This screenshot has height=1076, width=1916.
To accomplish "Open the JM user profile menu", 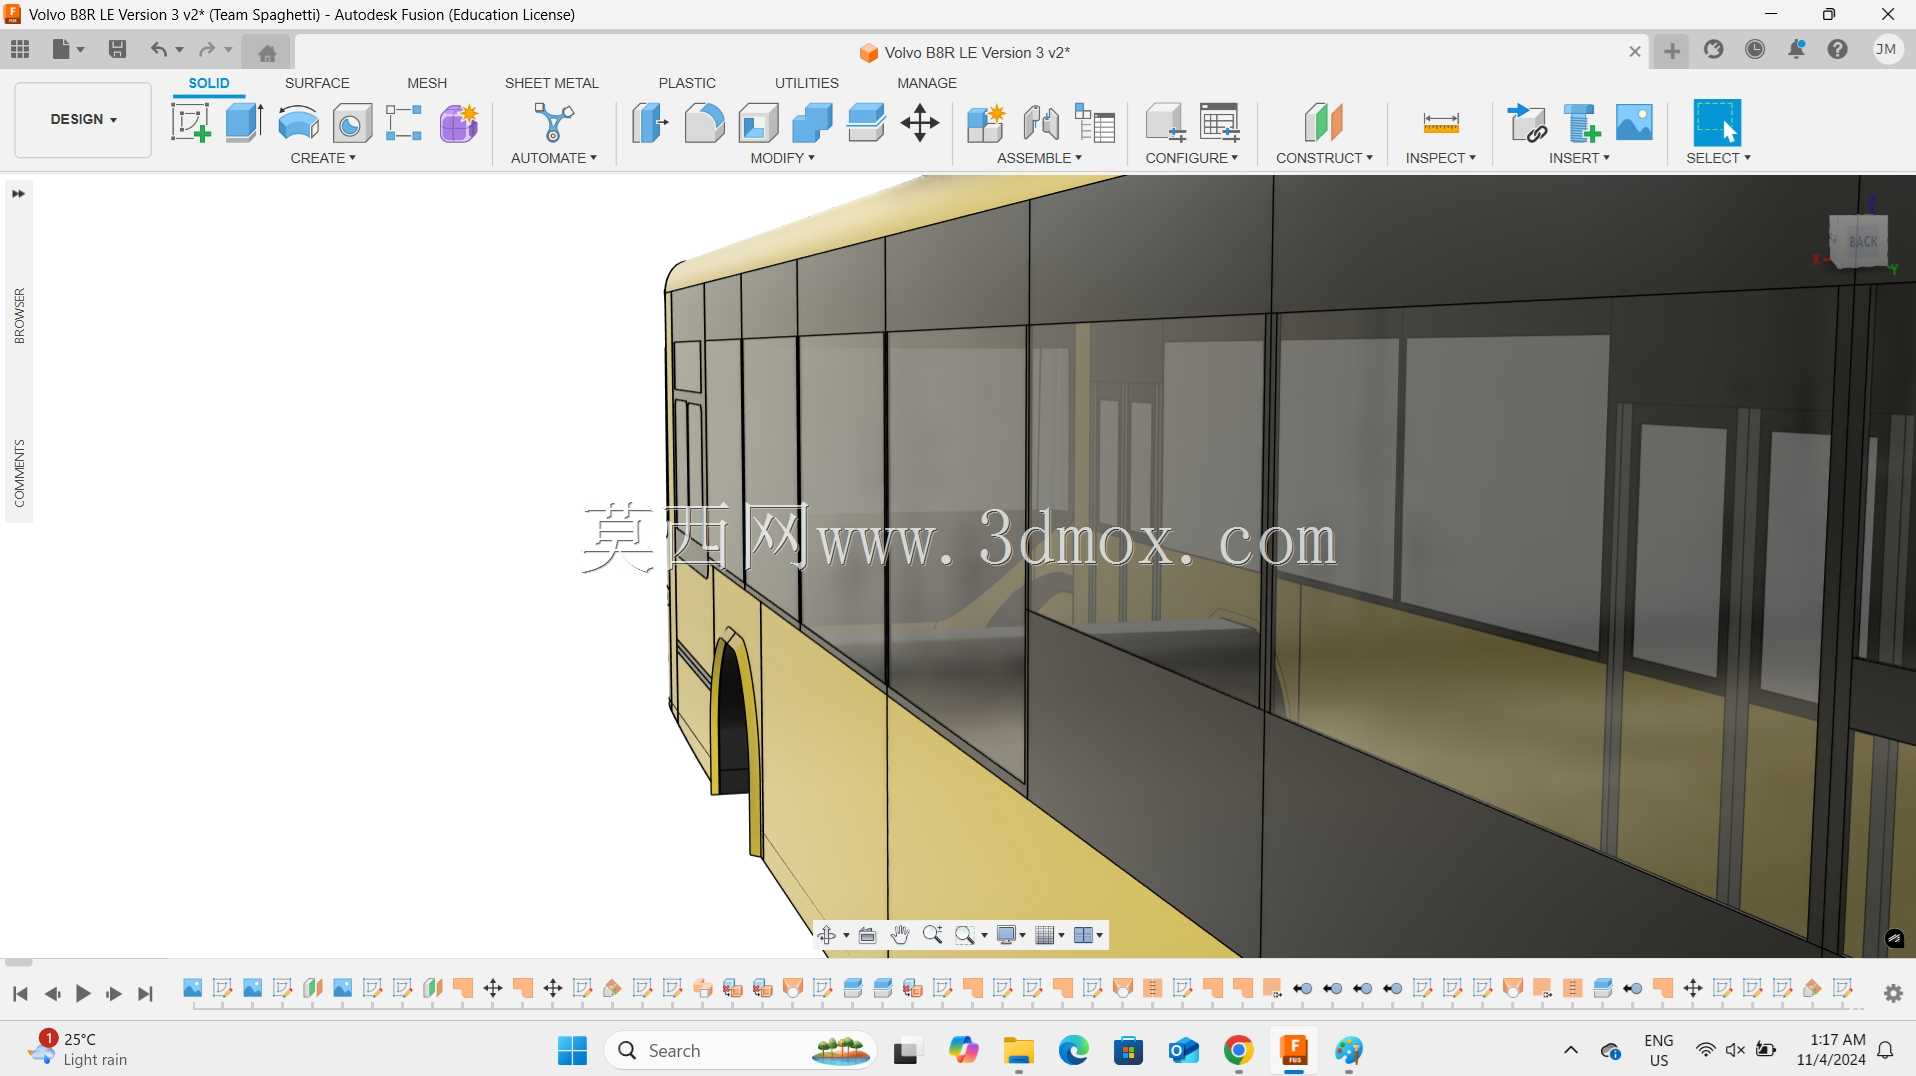I will (1886, 49).
